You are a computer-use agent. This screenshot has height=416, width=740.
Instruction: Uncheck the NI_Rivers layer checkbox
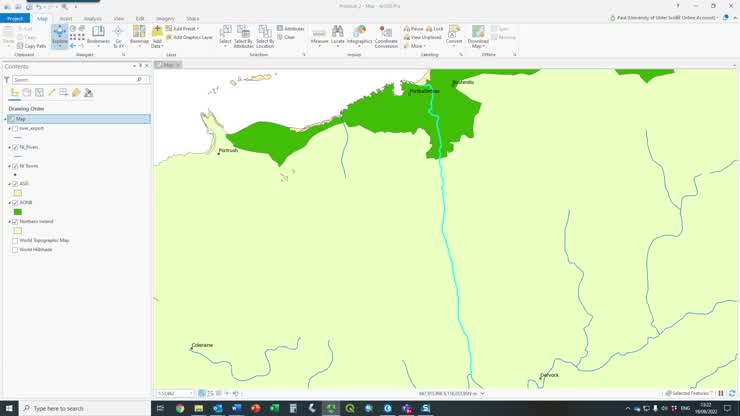tap(15, 147)
